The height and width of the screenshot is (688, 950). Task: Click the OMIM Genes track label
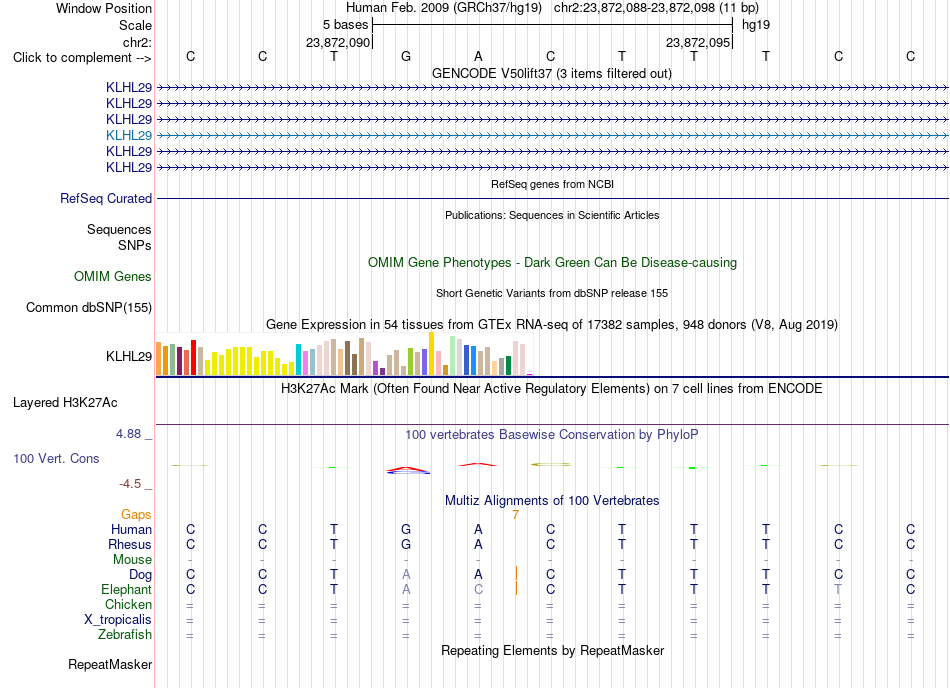point(112,277)
